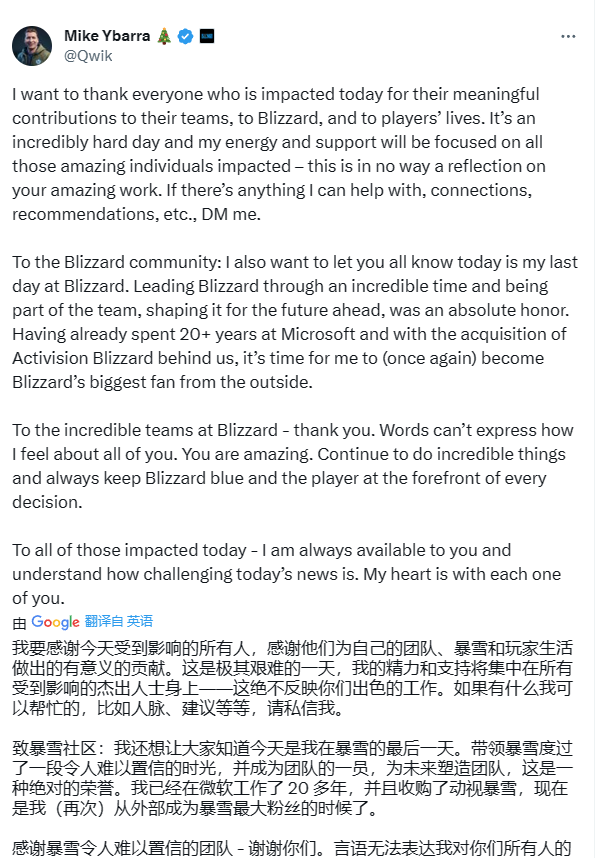This screenshot has height=858, width=603.
Task: Click the Chinese paragraph beginning 致暴雪社区
Action: coord(290,770)
